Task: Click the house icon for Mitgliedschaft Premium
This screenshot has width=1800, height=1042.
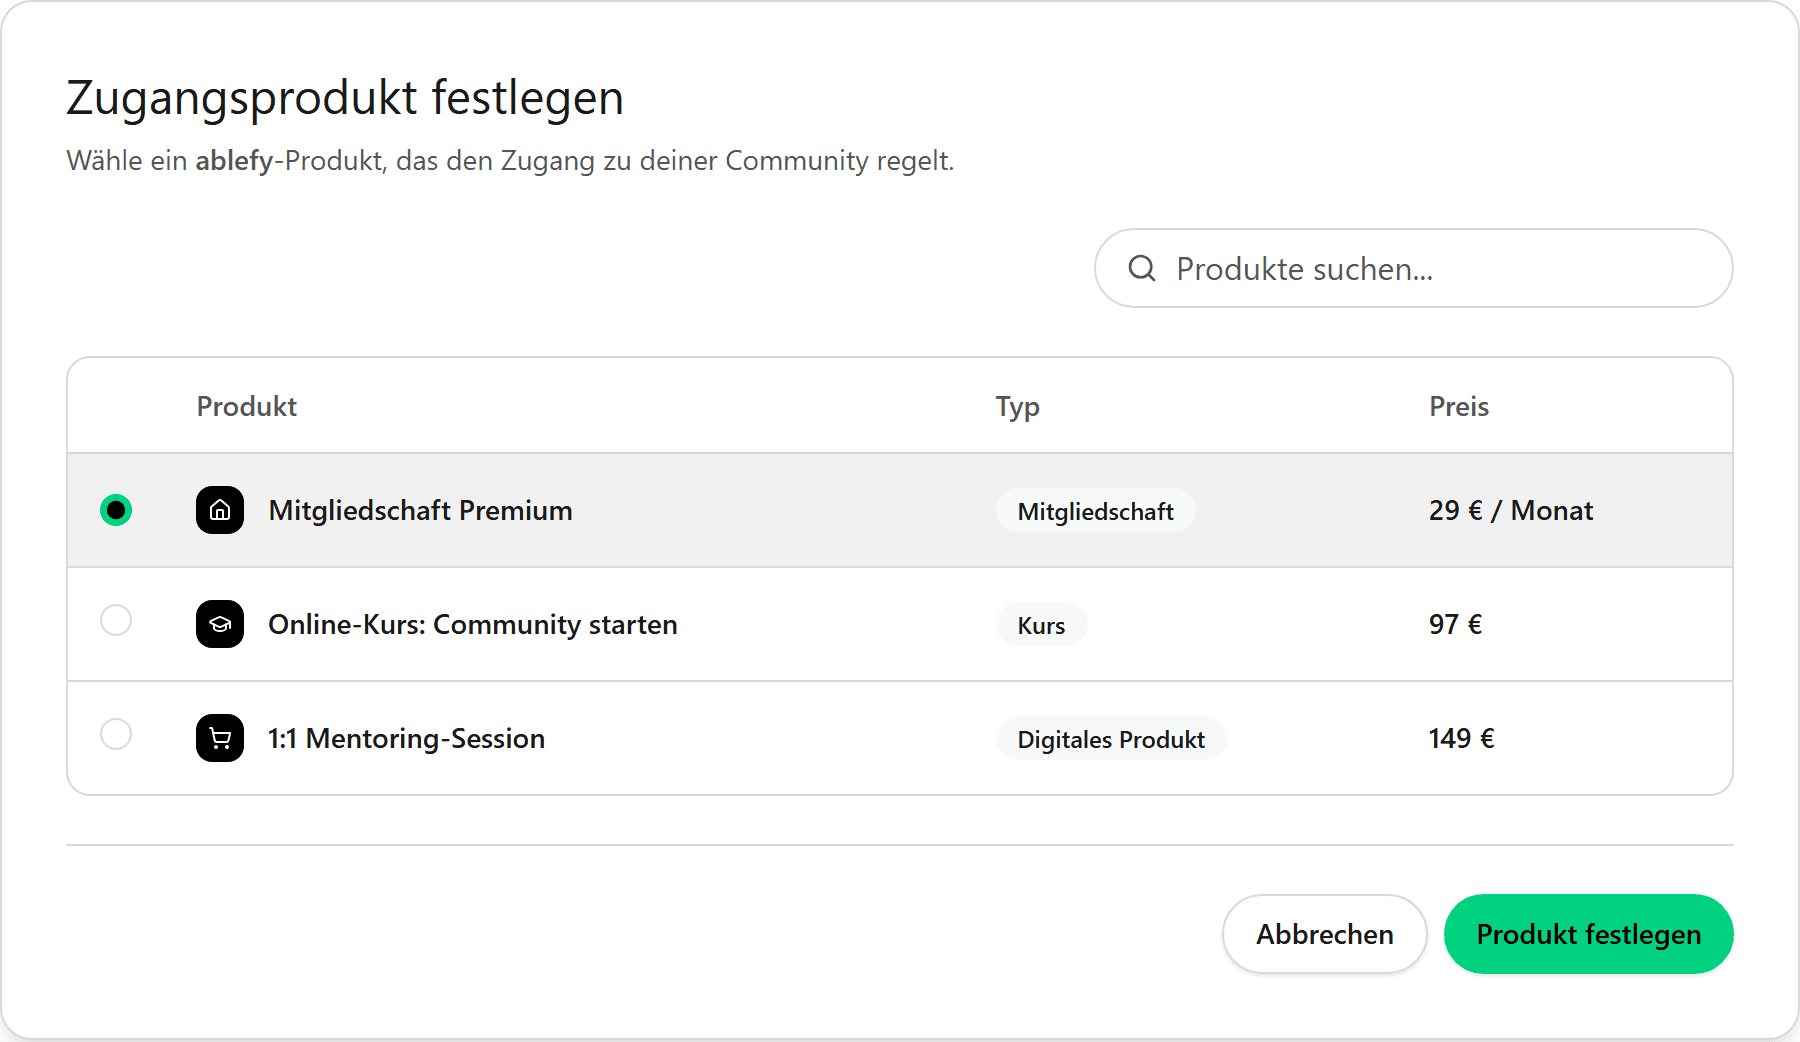Action: [220, 510]
